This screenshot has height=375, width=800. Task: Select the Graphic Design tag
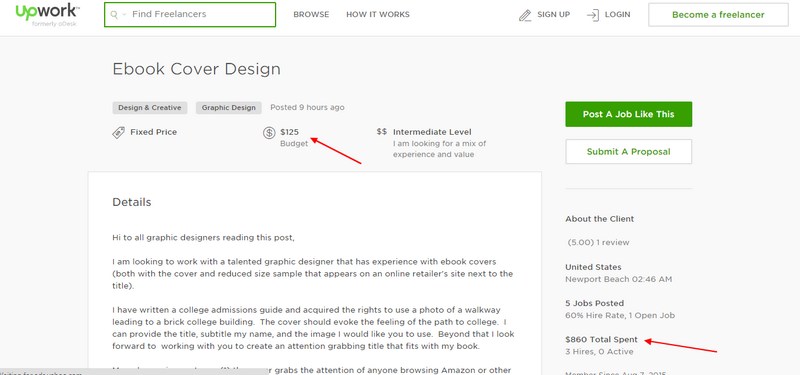229,108
